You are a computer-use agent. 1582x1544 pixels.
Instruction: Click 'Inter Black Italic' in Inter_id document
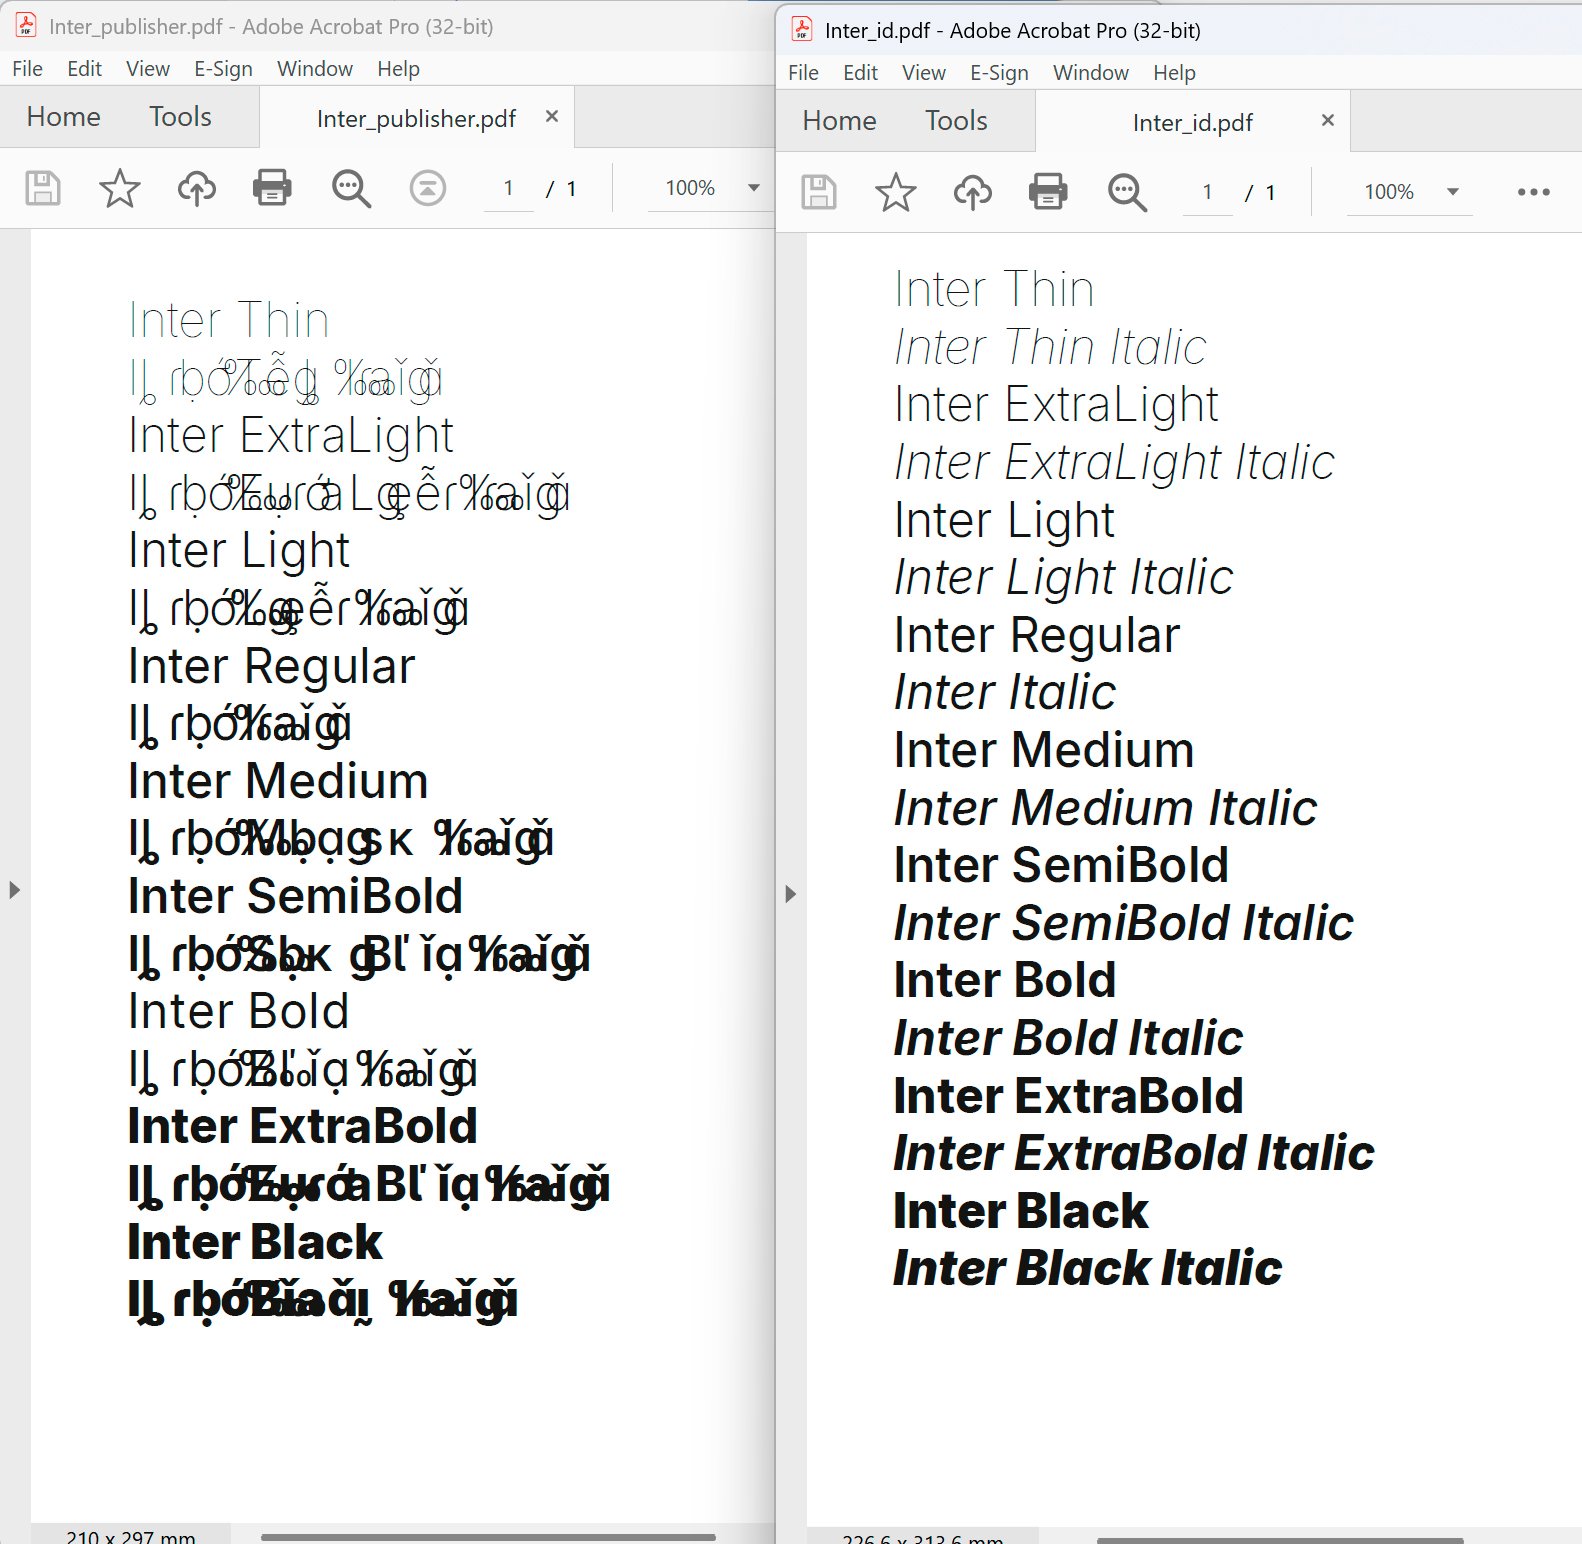coord(1087,1268)
